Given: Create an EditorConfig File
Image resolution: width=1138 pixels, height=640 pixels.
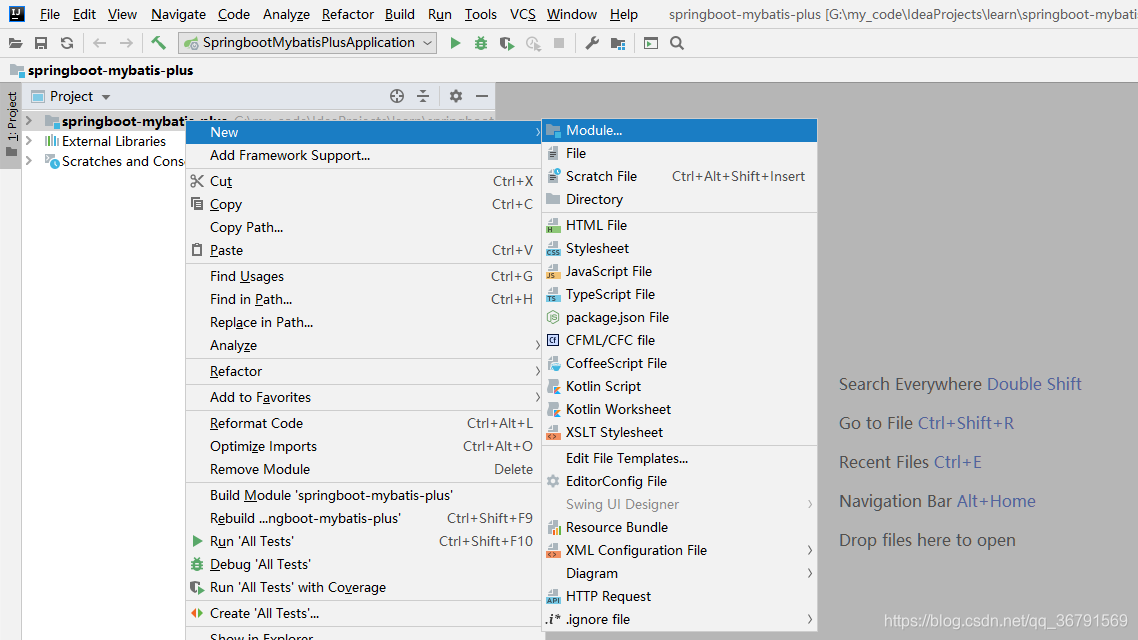Looking at the screenshot, I should [679, 482].
